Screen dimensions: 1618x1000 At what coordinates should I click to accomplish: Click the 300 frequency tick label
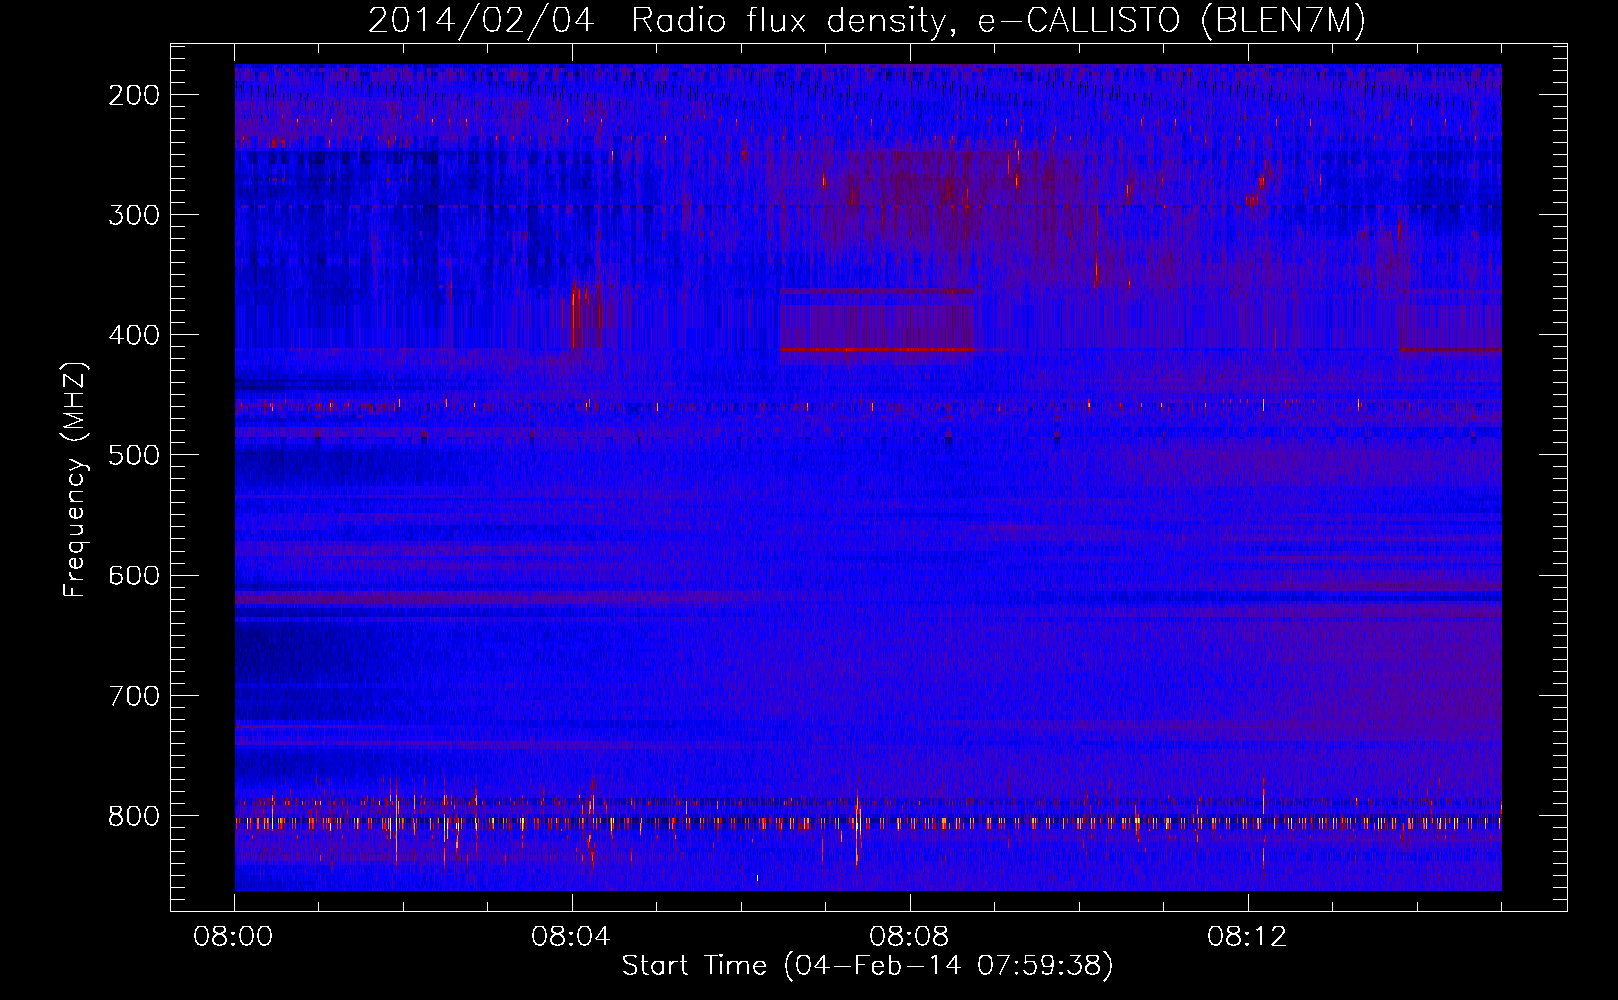coord(134,215)
